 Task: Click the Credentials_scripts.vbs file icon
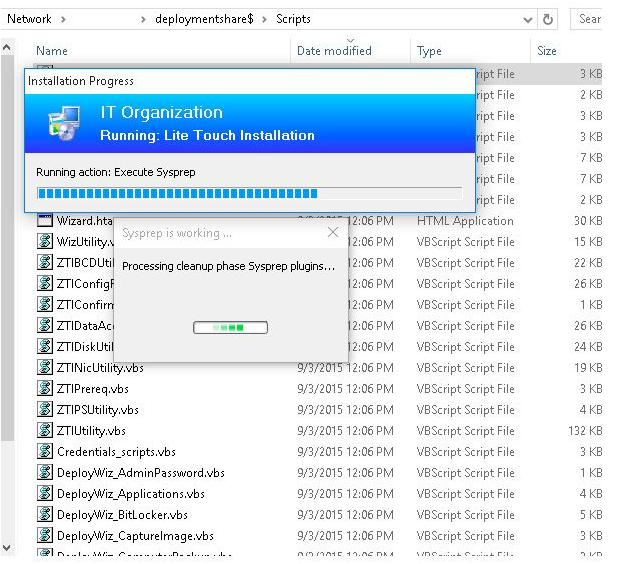coord(45,451)
